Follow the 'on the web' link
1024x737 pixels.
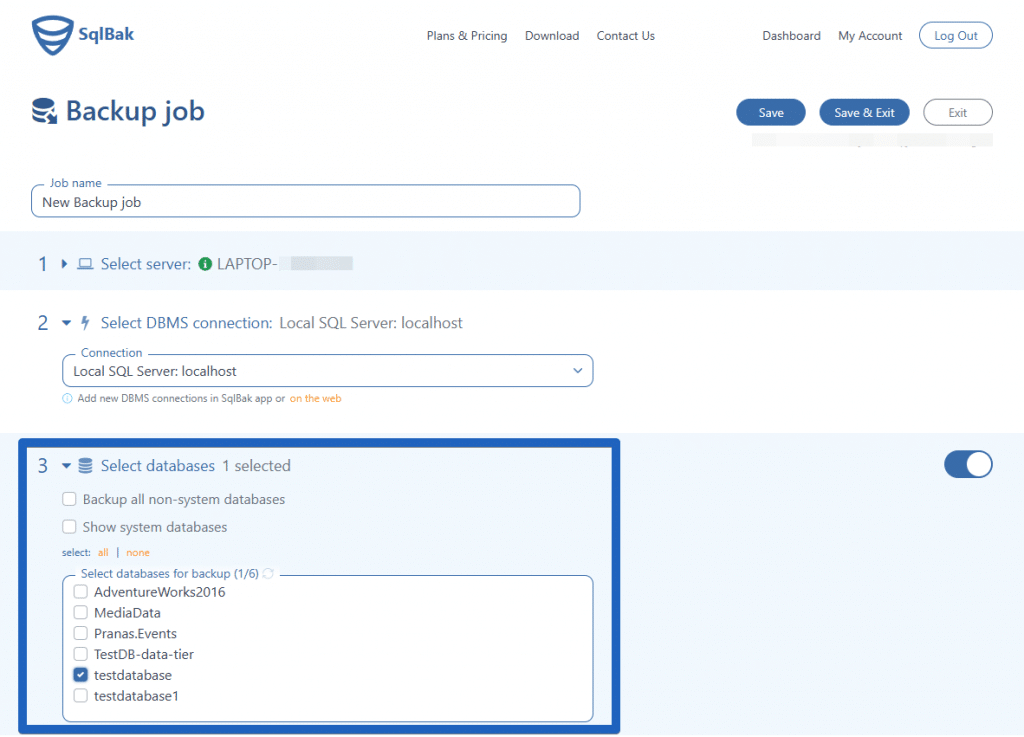coord(315,398)
